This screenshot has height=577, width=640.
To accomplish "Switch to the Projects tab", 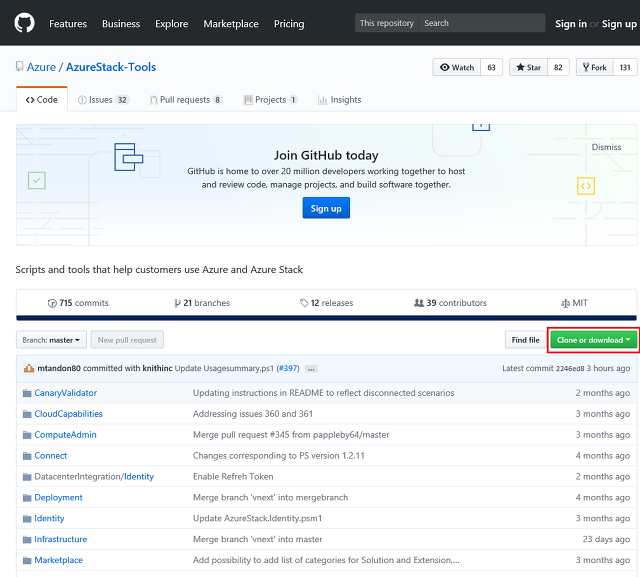I will tap(270, 100).
